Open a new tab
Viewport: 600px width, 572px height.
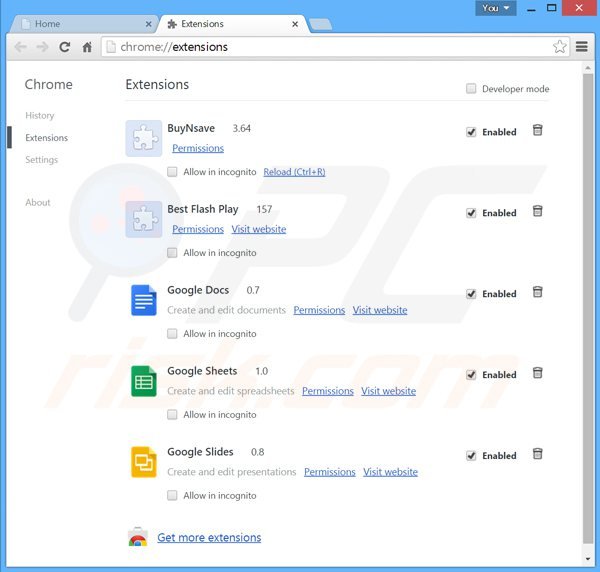[x=321, y=24]
